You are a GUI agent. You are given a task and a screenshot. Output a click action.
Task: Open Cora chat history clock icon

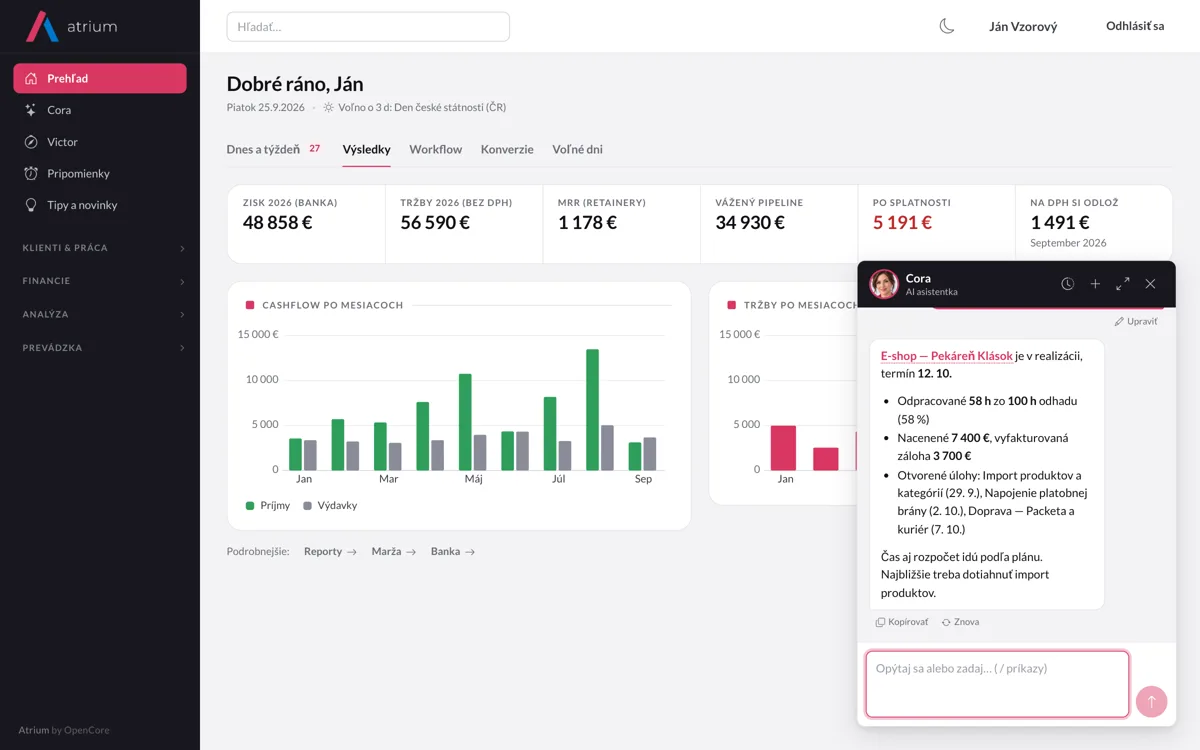pyautogui.click(x=1068, y=284)
